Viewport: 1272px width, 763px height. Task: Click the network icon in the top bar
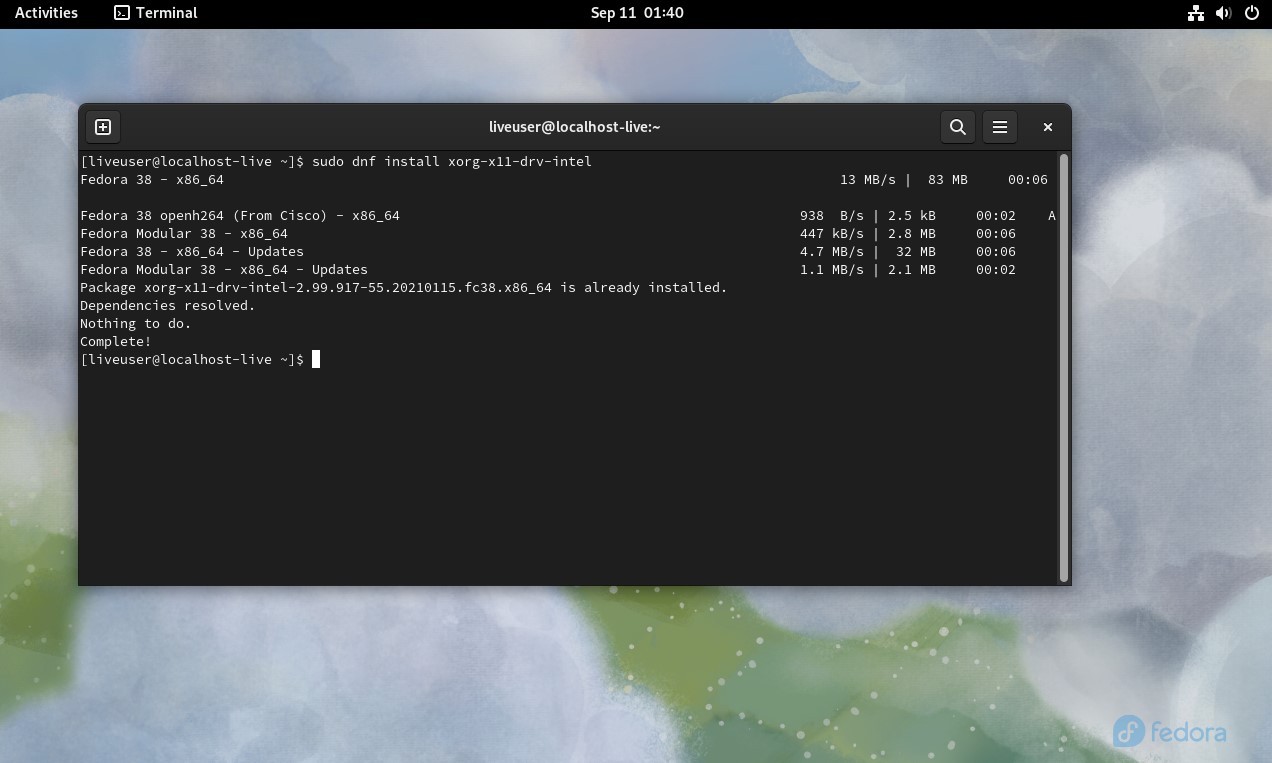1195,13
